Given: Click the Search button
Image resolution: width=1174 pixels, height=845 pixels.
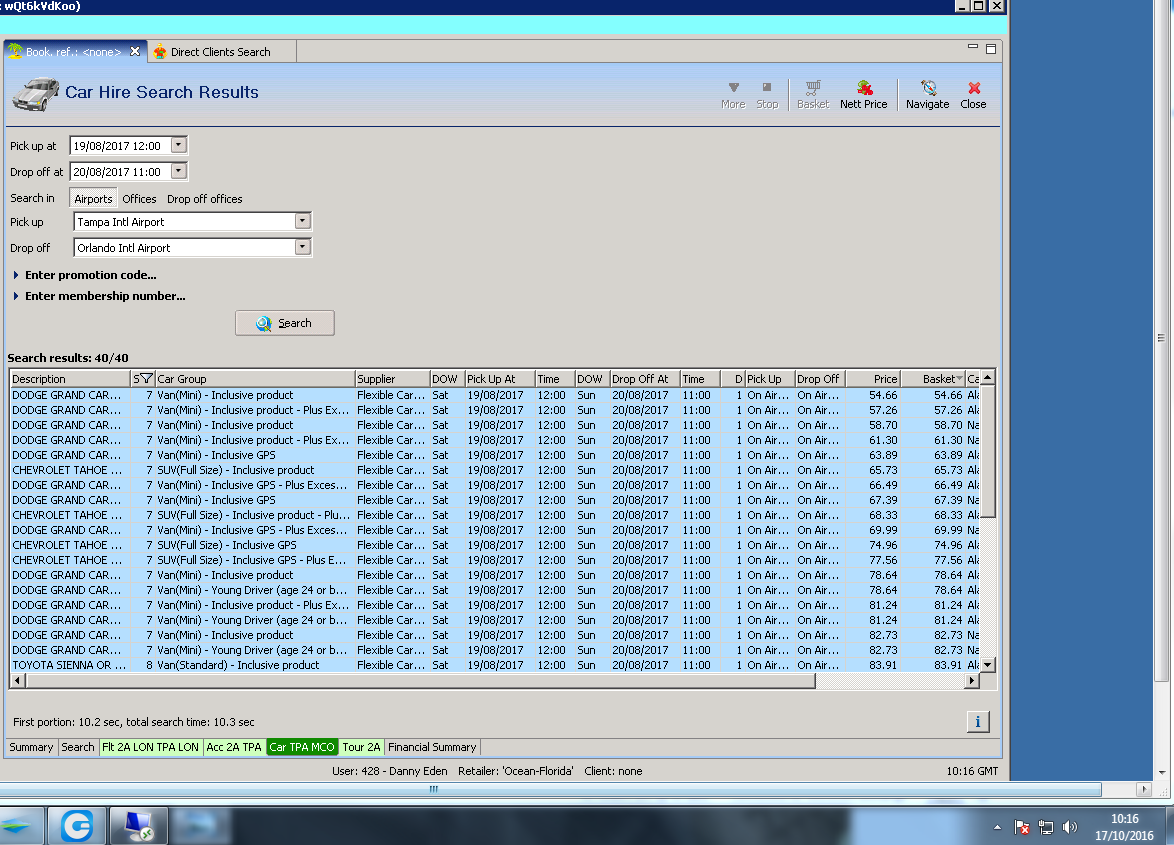Looking at the screenshot, I should coord(285,323).
